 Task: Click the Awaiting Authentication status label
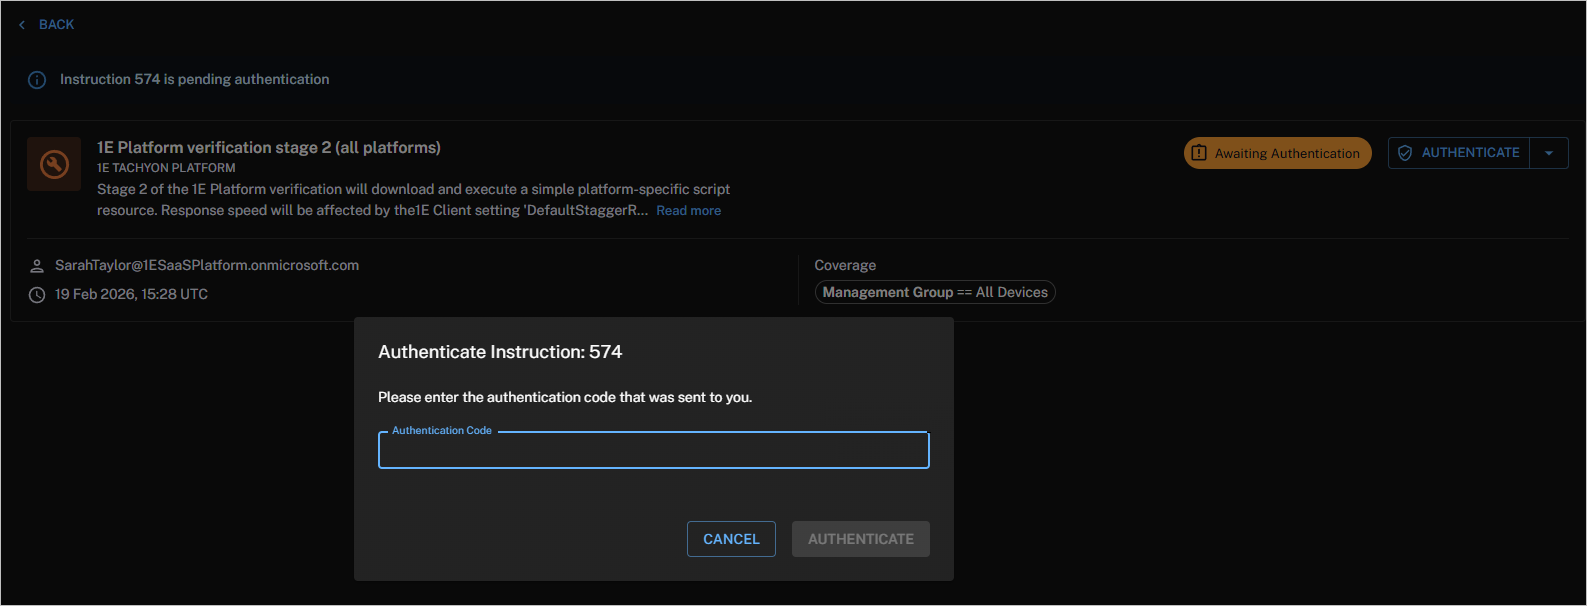click(x=1286, y=154)
